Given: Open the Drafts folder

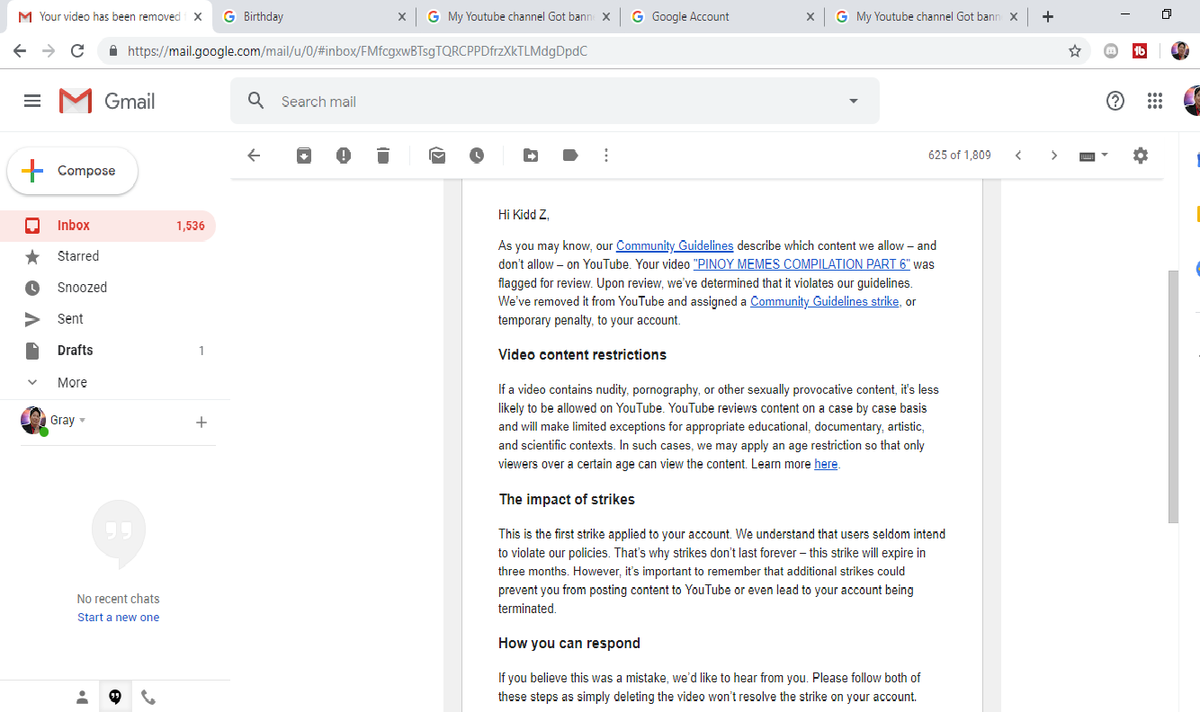Looking at the screenshot, I should [107, 350].
